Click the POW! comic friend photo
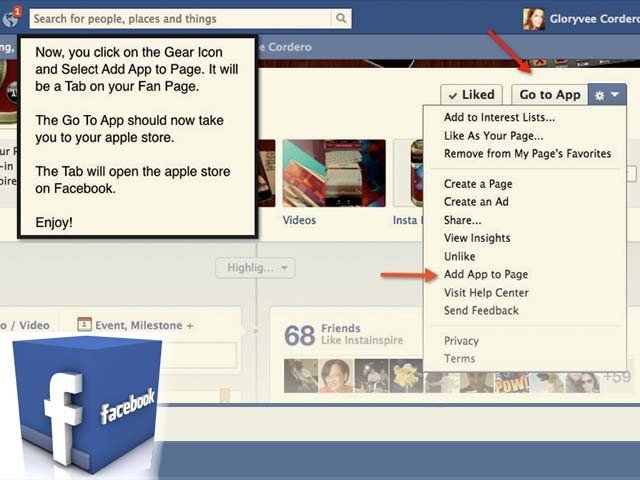This screenshot has width=640, height=480. tap(512, 382)
